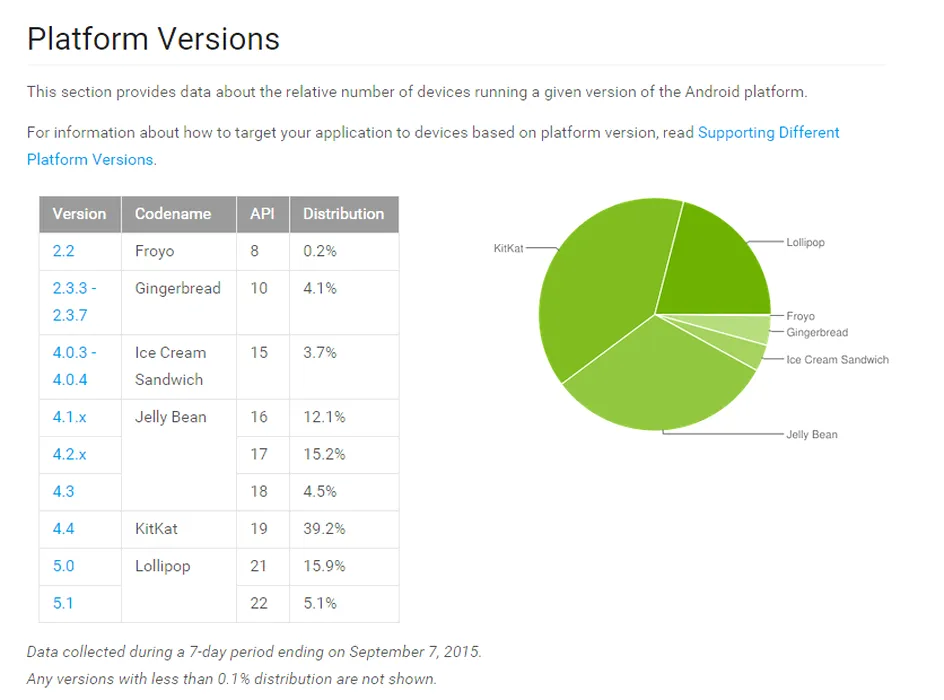This screenshot has width=944, height=700.
Task: Select the 4.1.x version link
Action: tap(69, 417)
